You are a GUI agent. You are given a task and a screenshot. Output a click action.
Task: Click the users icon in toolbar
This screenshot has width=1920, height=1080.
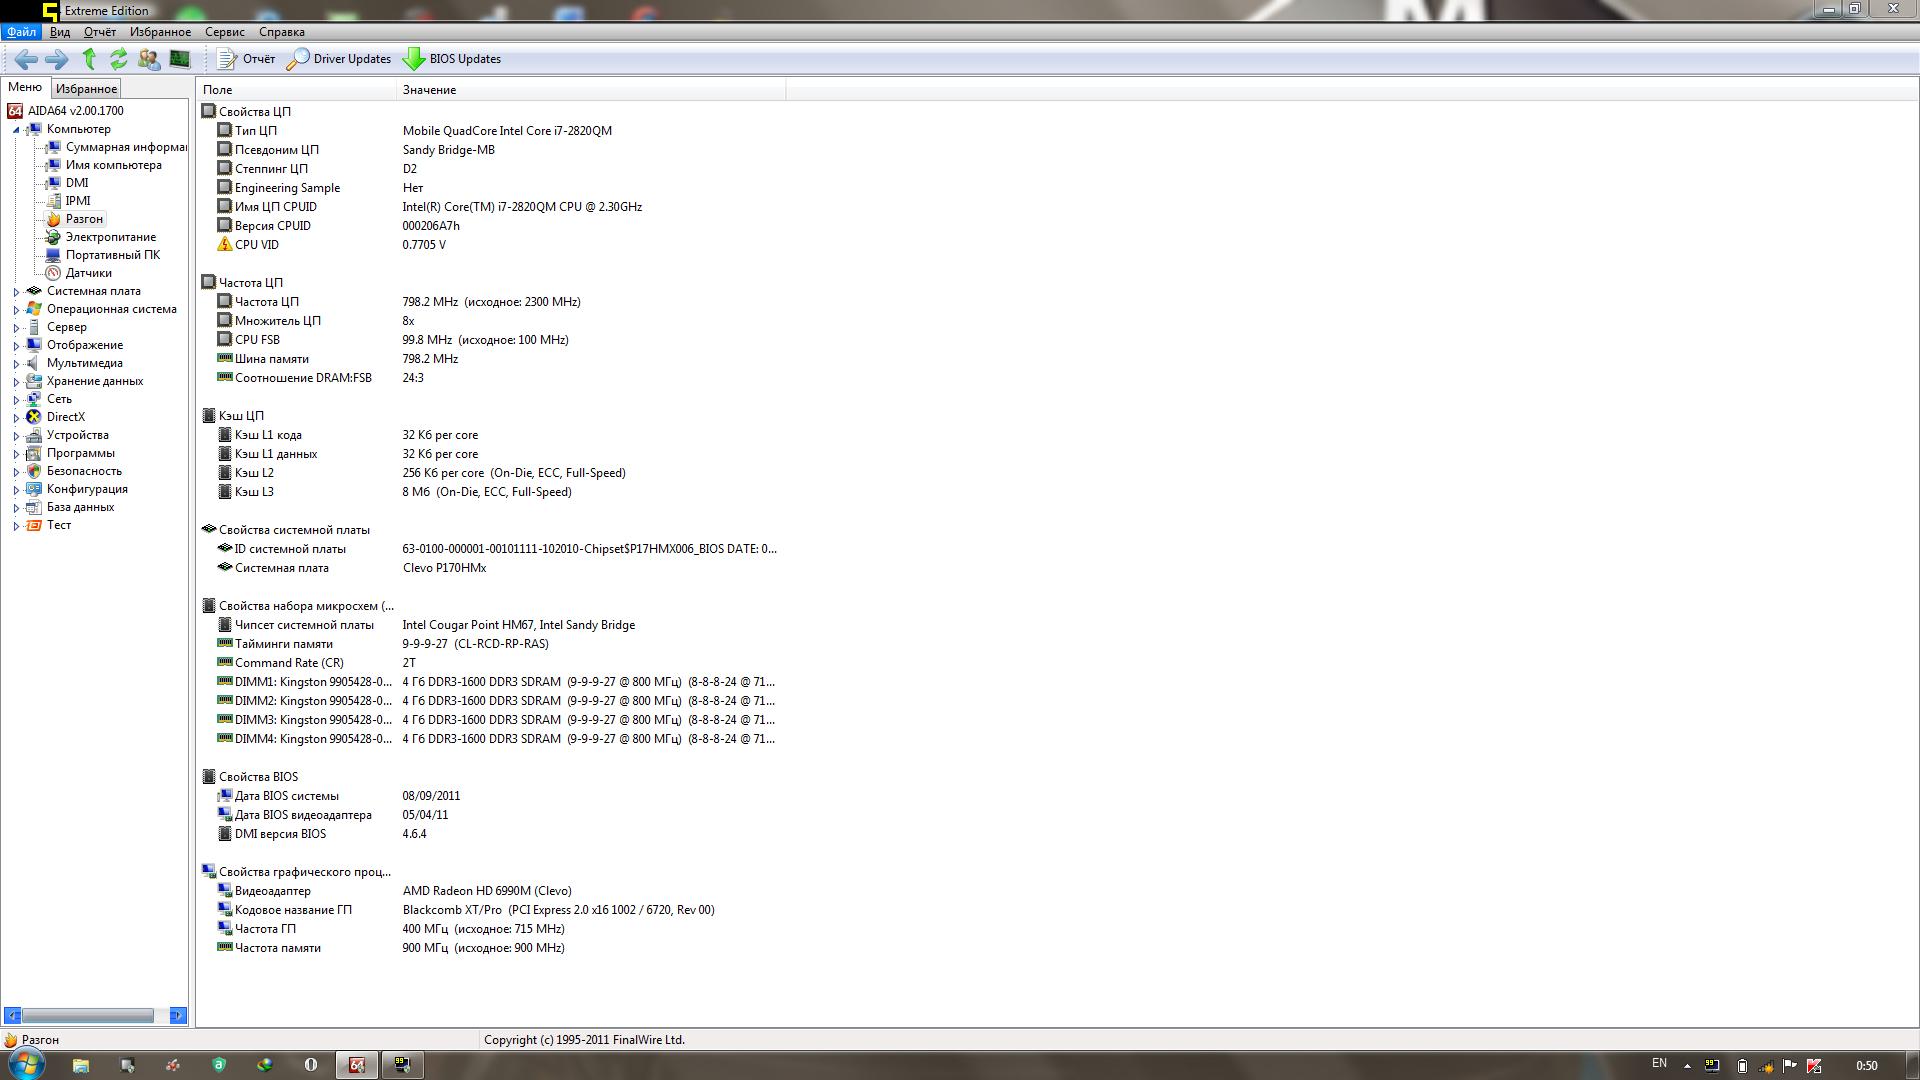click(149, 59)
